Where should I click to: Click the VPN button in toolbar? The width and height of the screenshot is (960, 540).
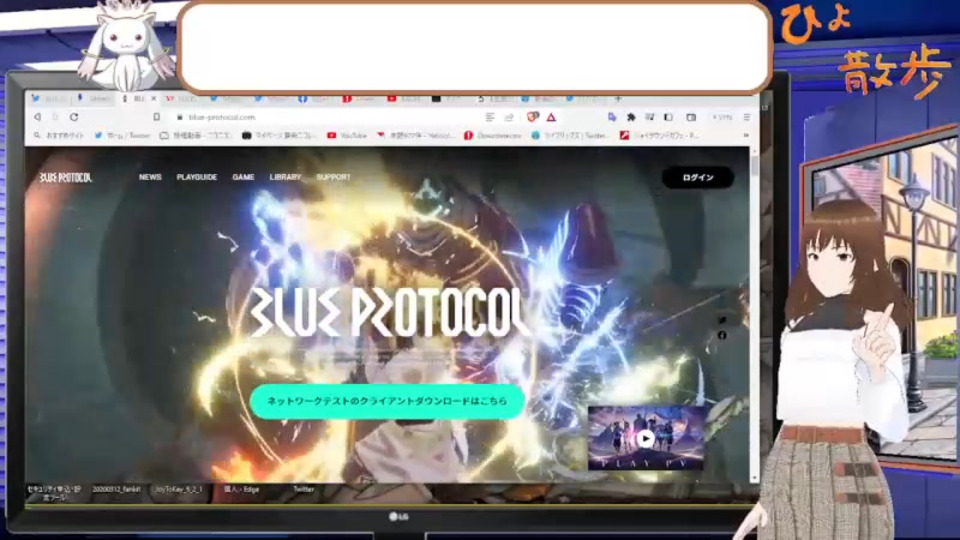coord(722,117)
